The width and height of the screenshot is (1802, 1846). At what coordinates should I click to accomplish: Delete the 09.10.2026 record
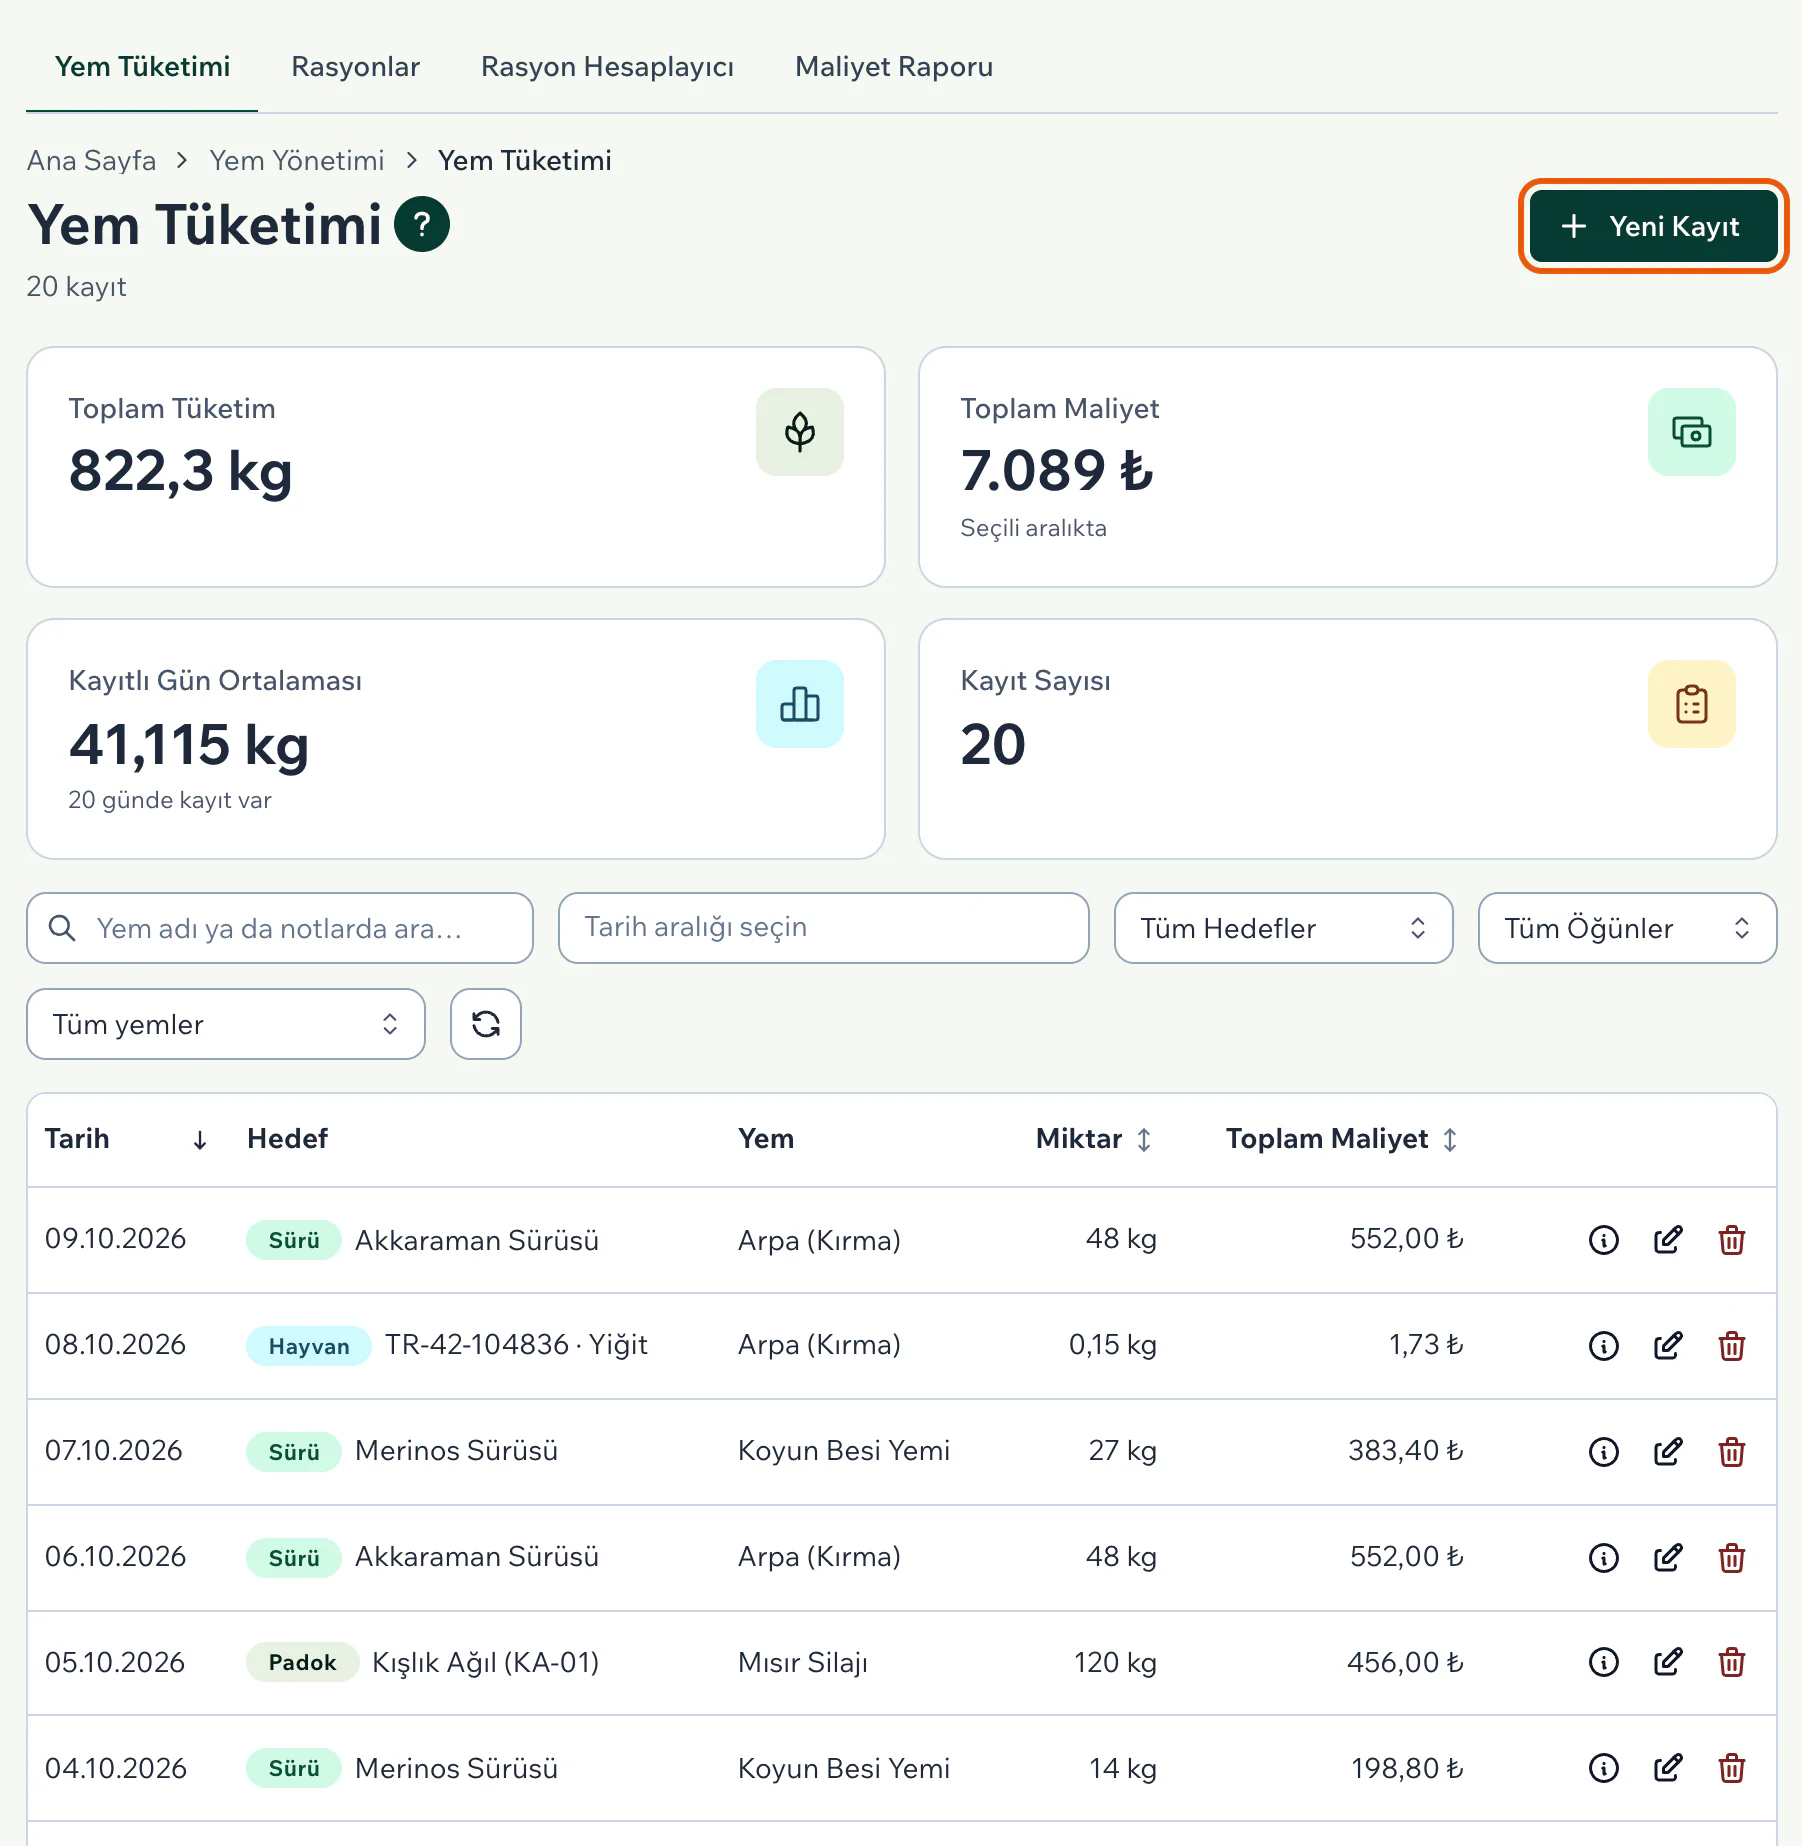[1732, 1240]
